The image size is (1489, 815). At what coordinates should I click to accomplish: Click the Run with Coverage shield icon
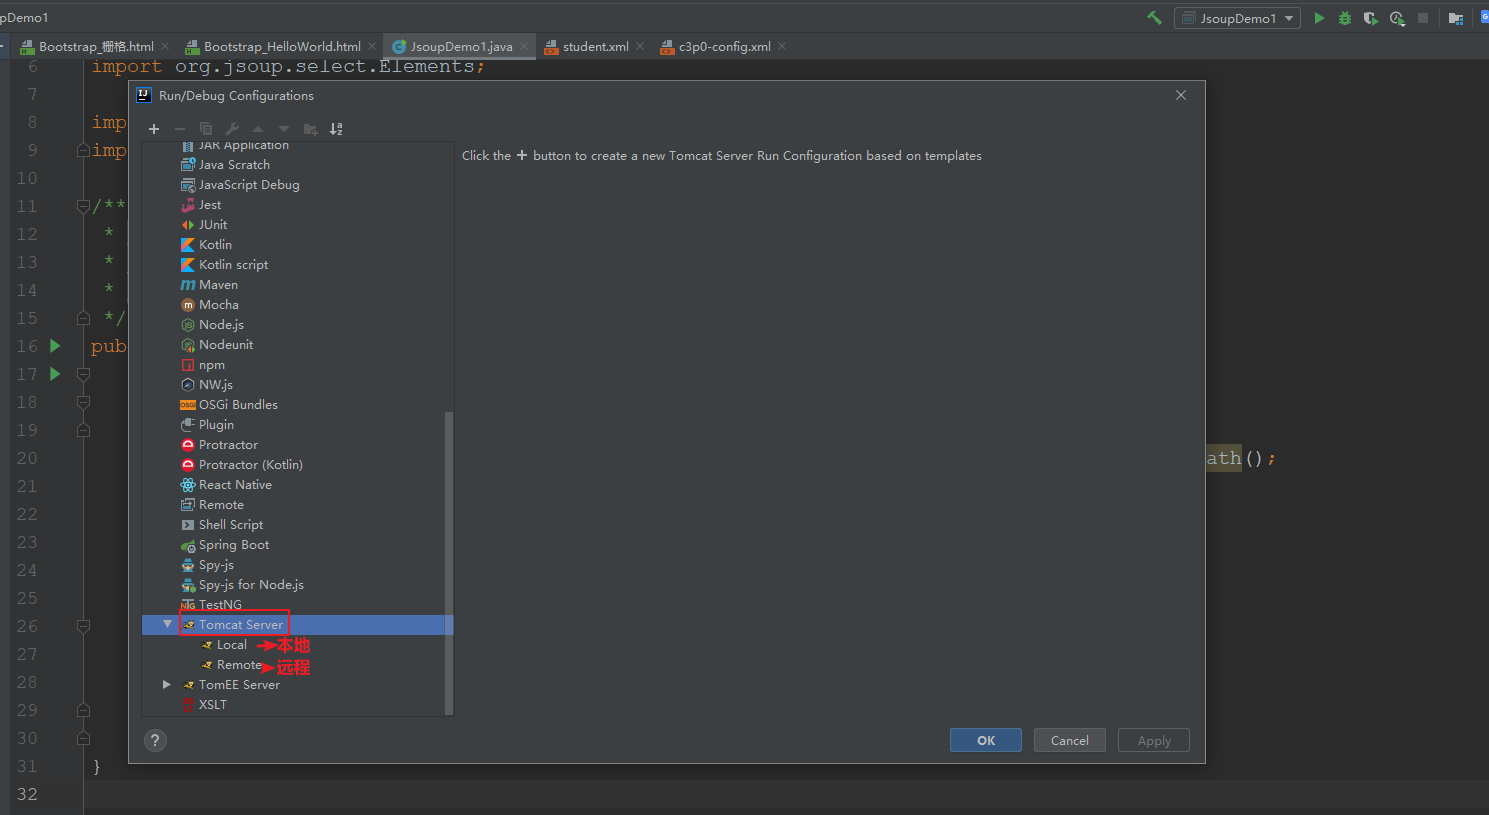coord(1370,18)
